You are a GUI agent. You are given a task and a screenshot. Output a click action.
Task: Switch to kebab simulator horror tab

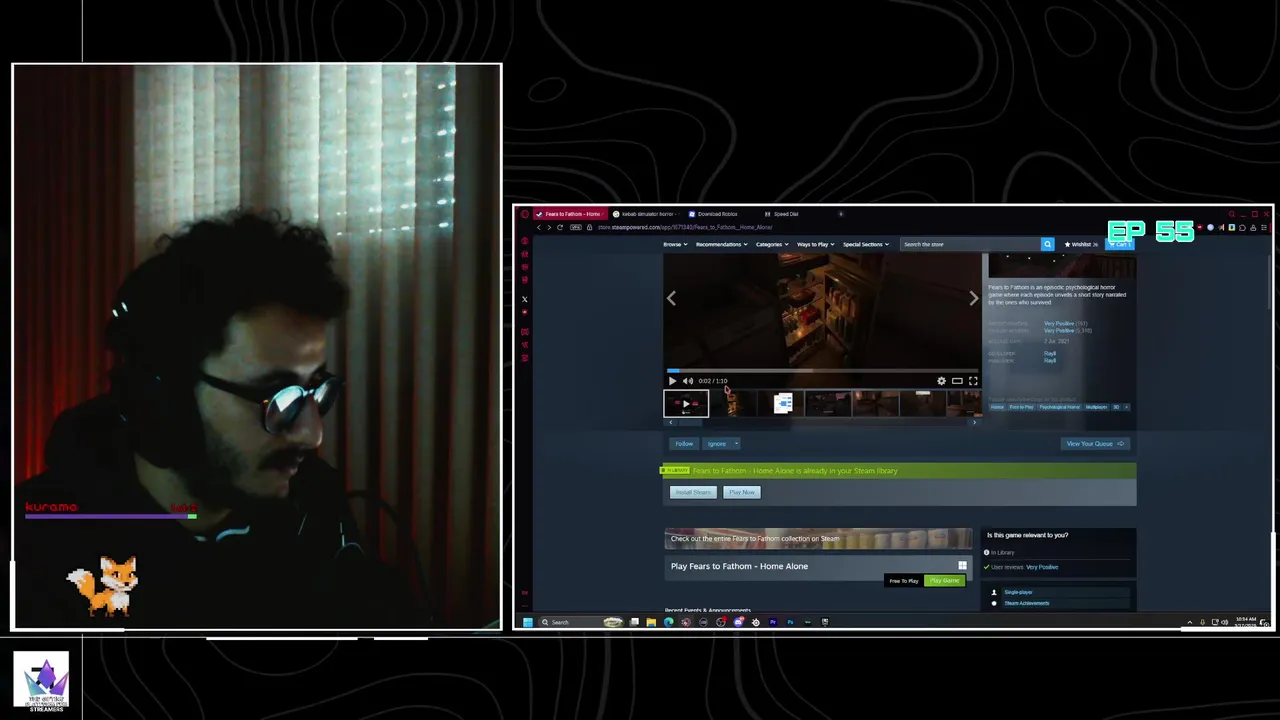[x=645, y=214]
